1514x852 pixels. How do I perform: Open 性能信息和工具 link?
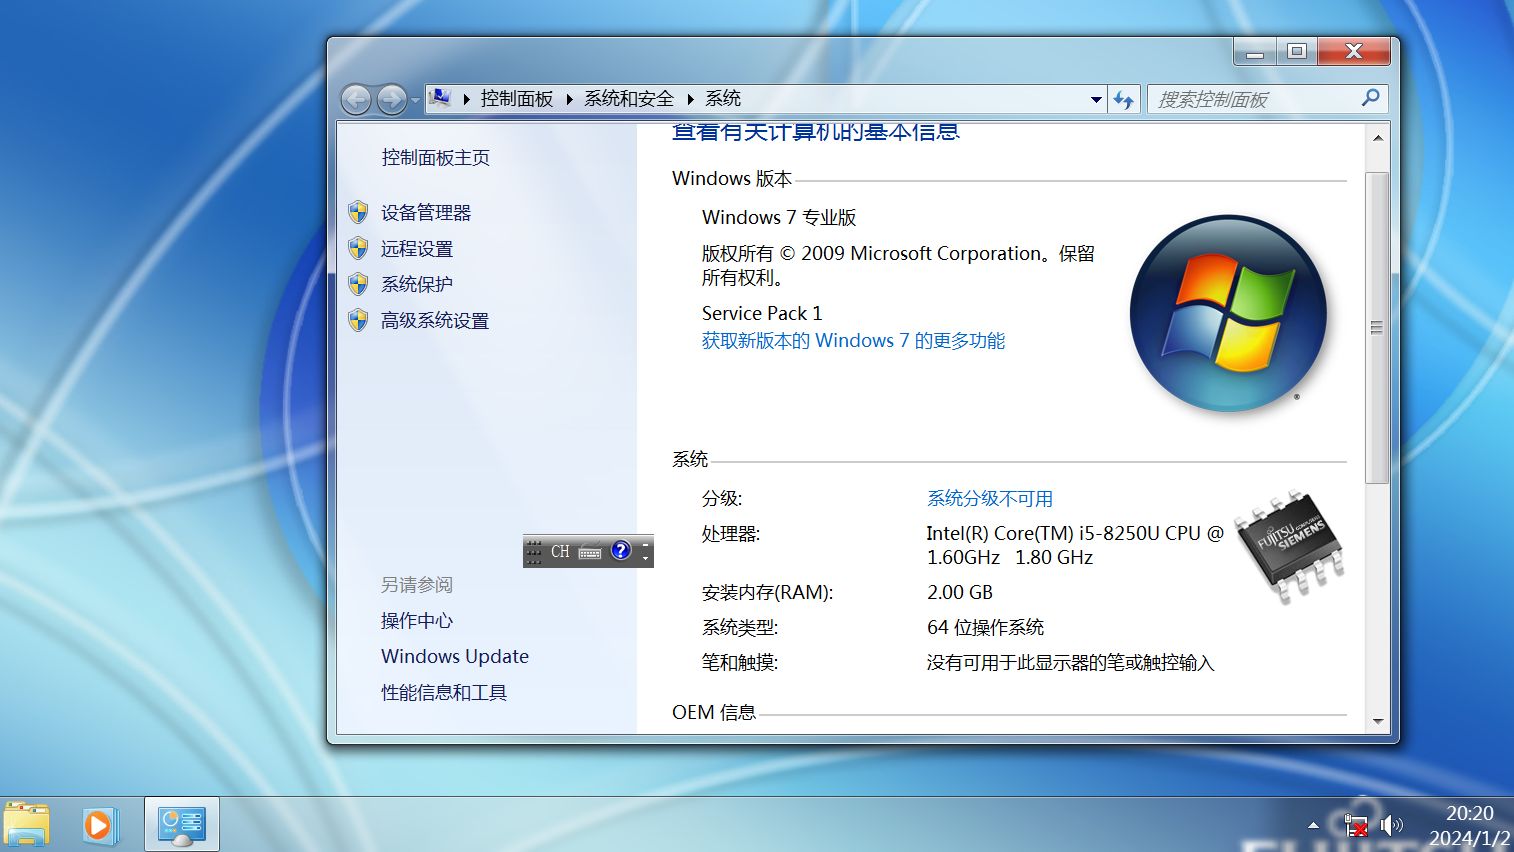pyautogui.click(x=444, y=692)
